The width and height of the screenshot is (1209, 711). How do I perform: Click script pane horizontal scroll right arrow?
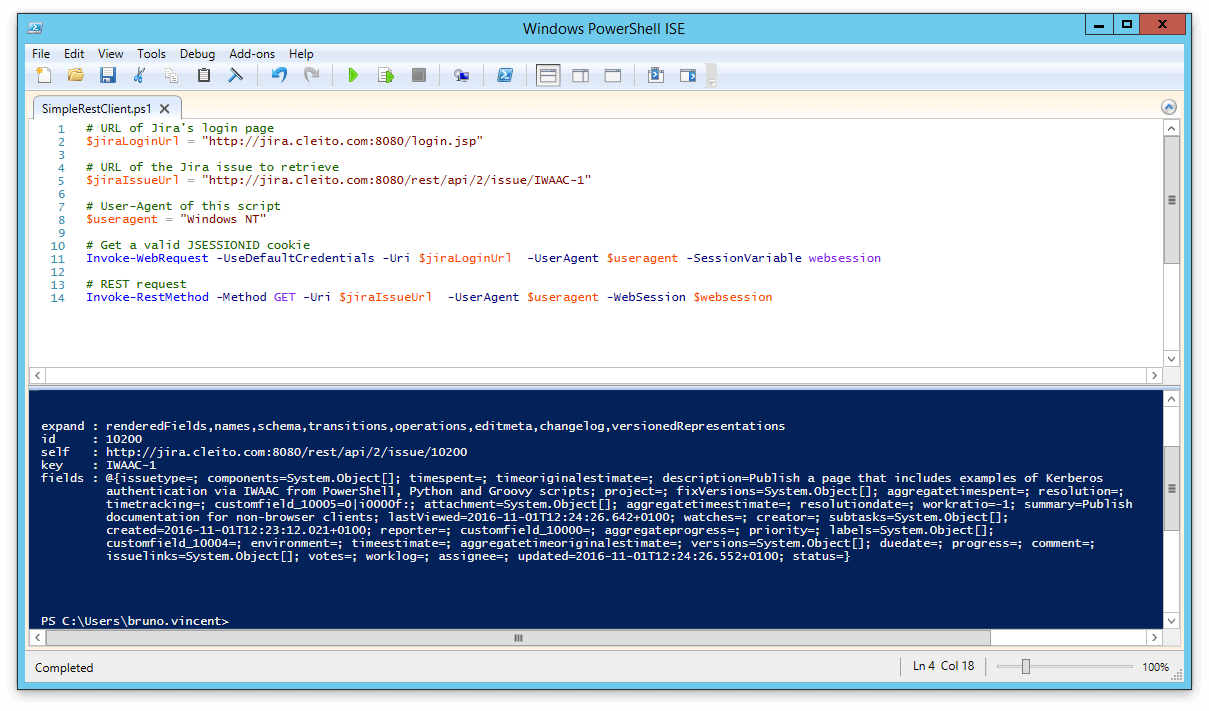pyautogui.click(x=1156, y=375)
